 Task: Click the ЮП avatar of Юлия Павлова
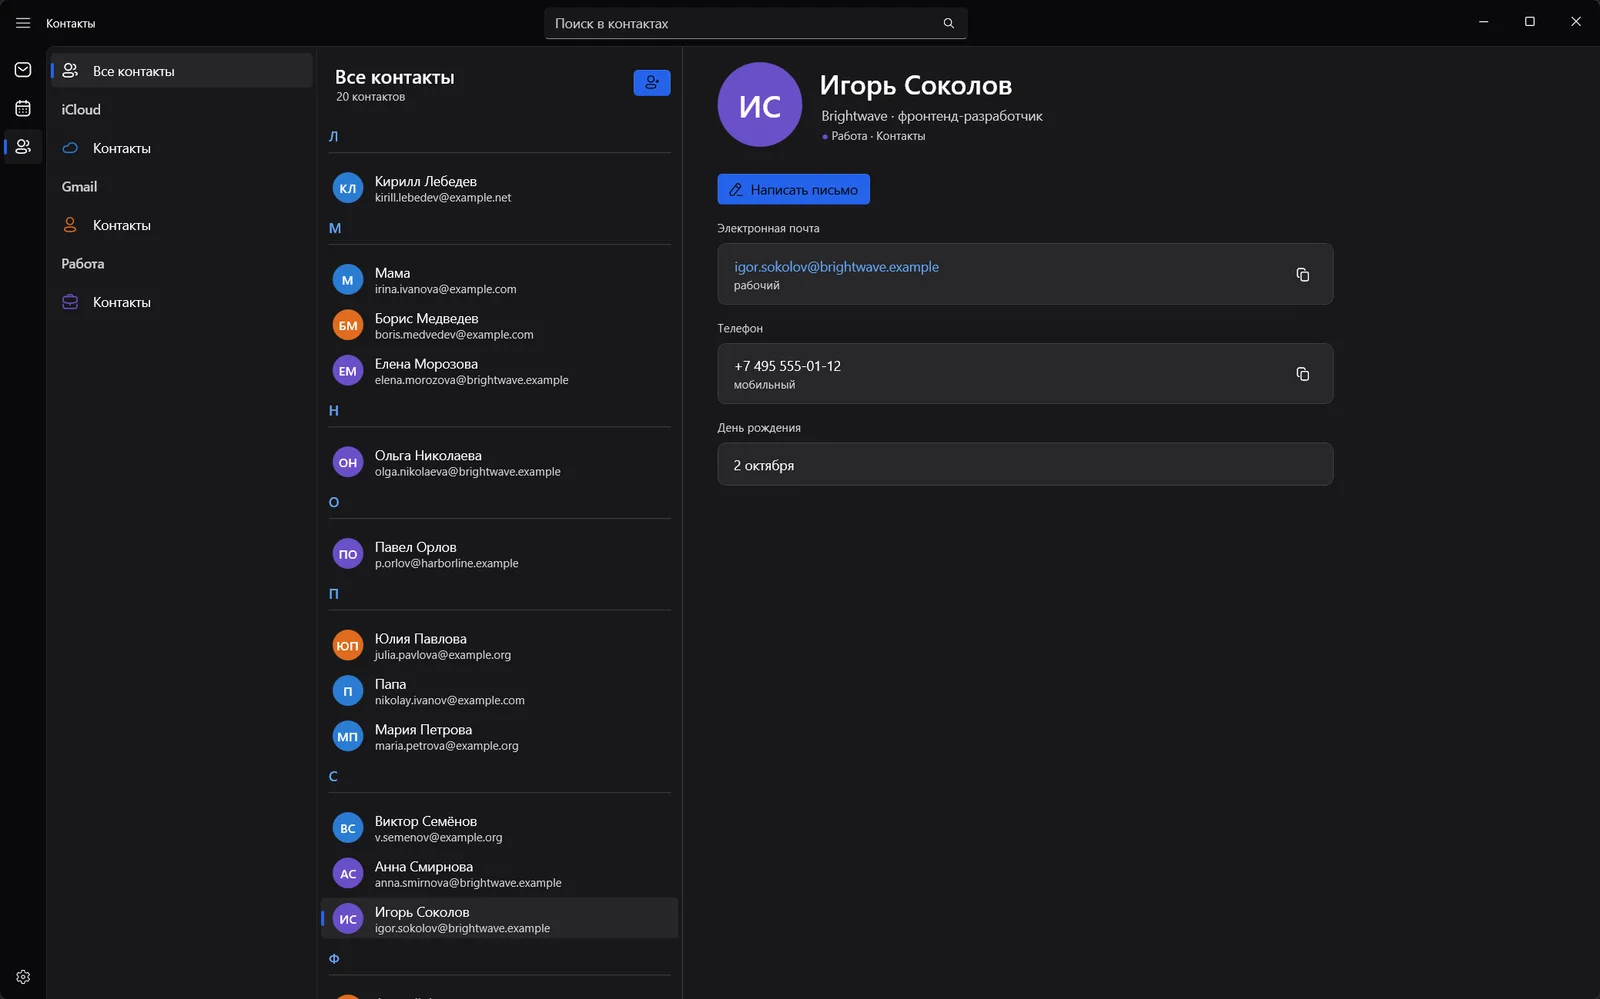pos(348,645)
